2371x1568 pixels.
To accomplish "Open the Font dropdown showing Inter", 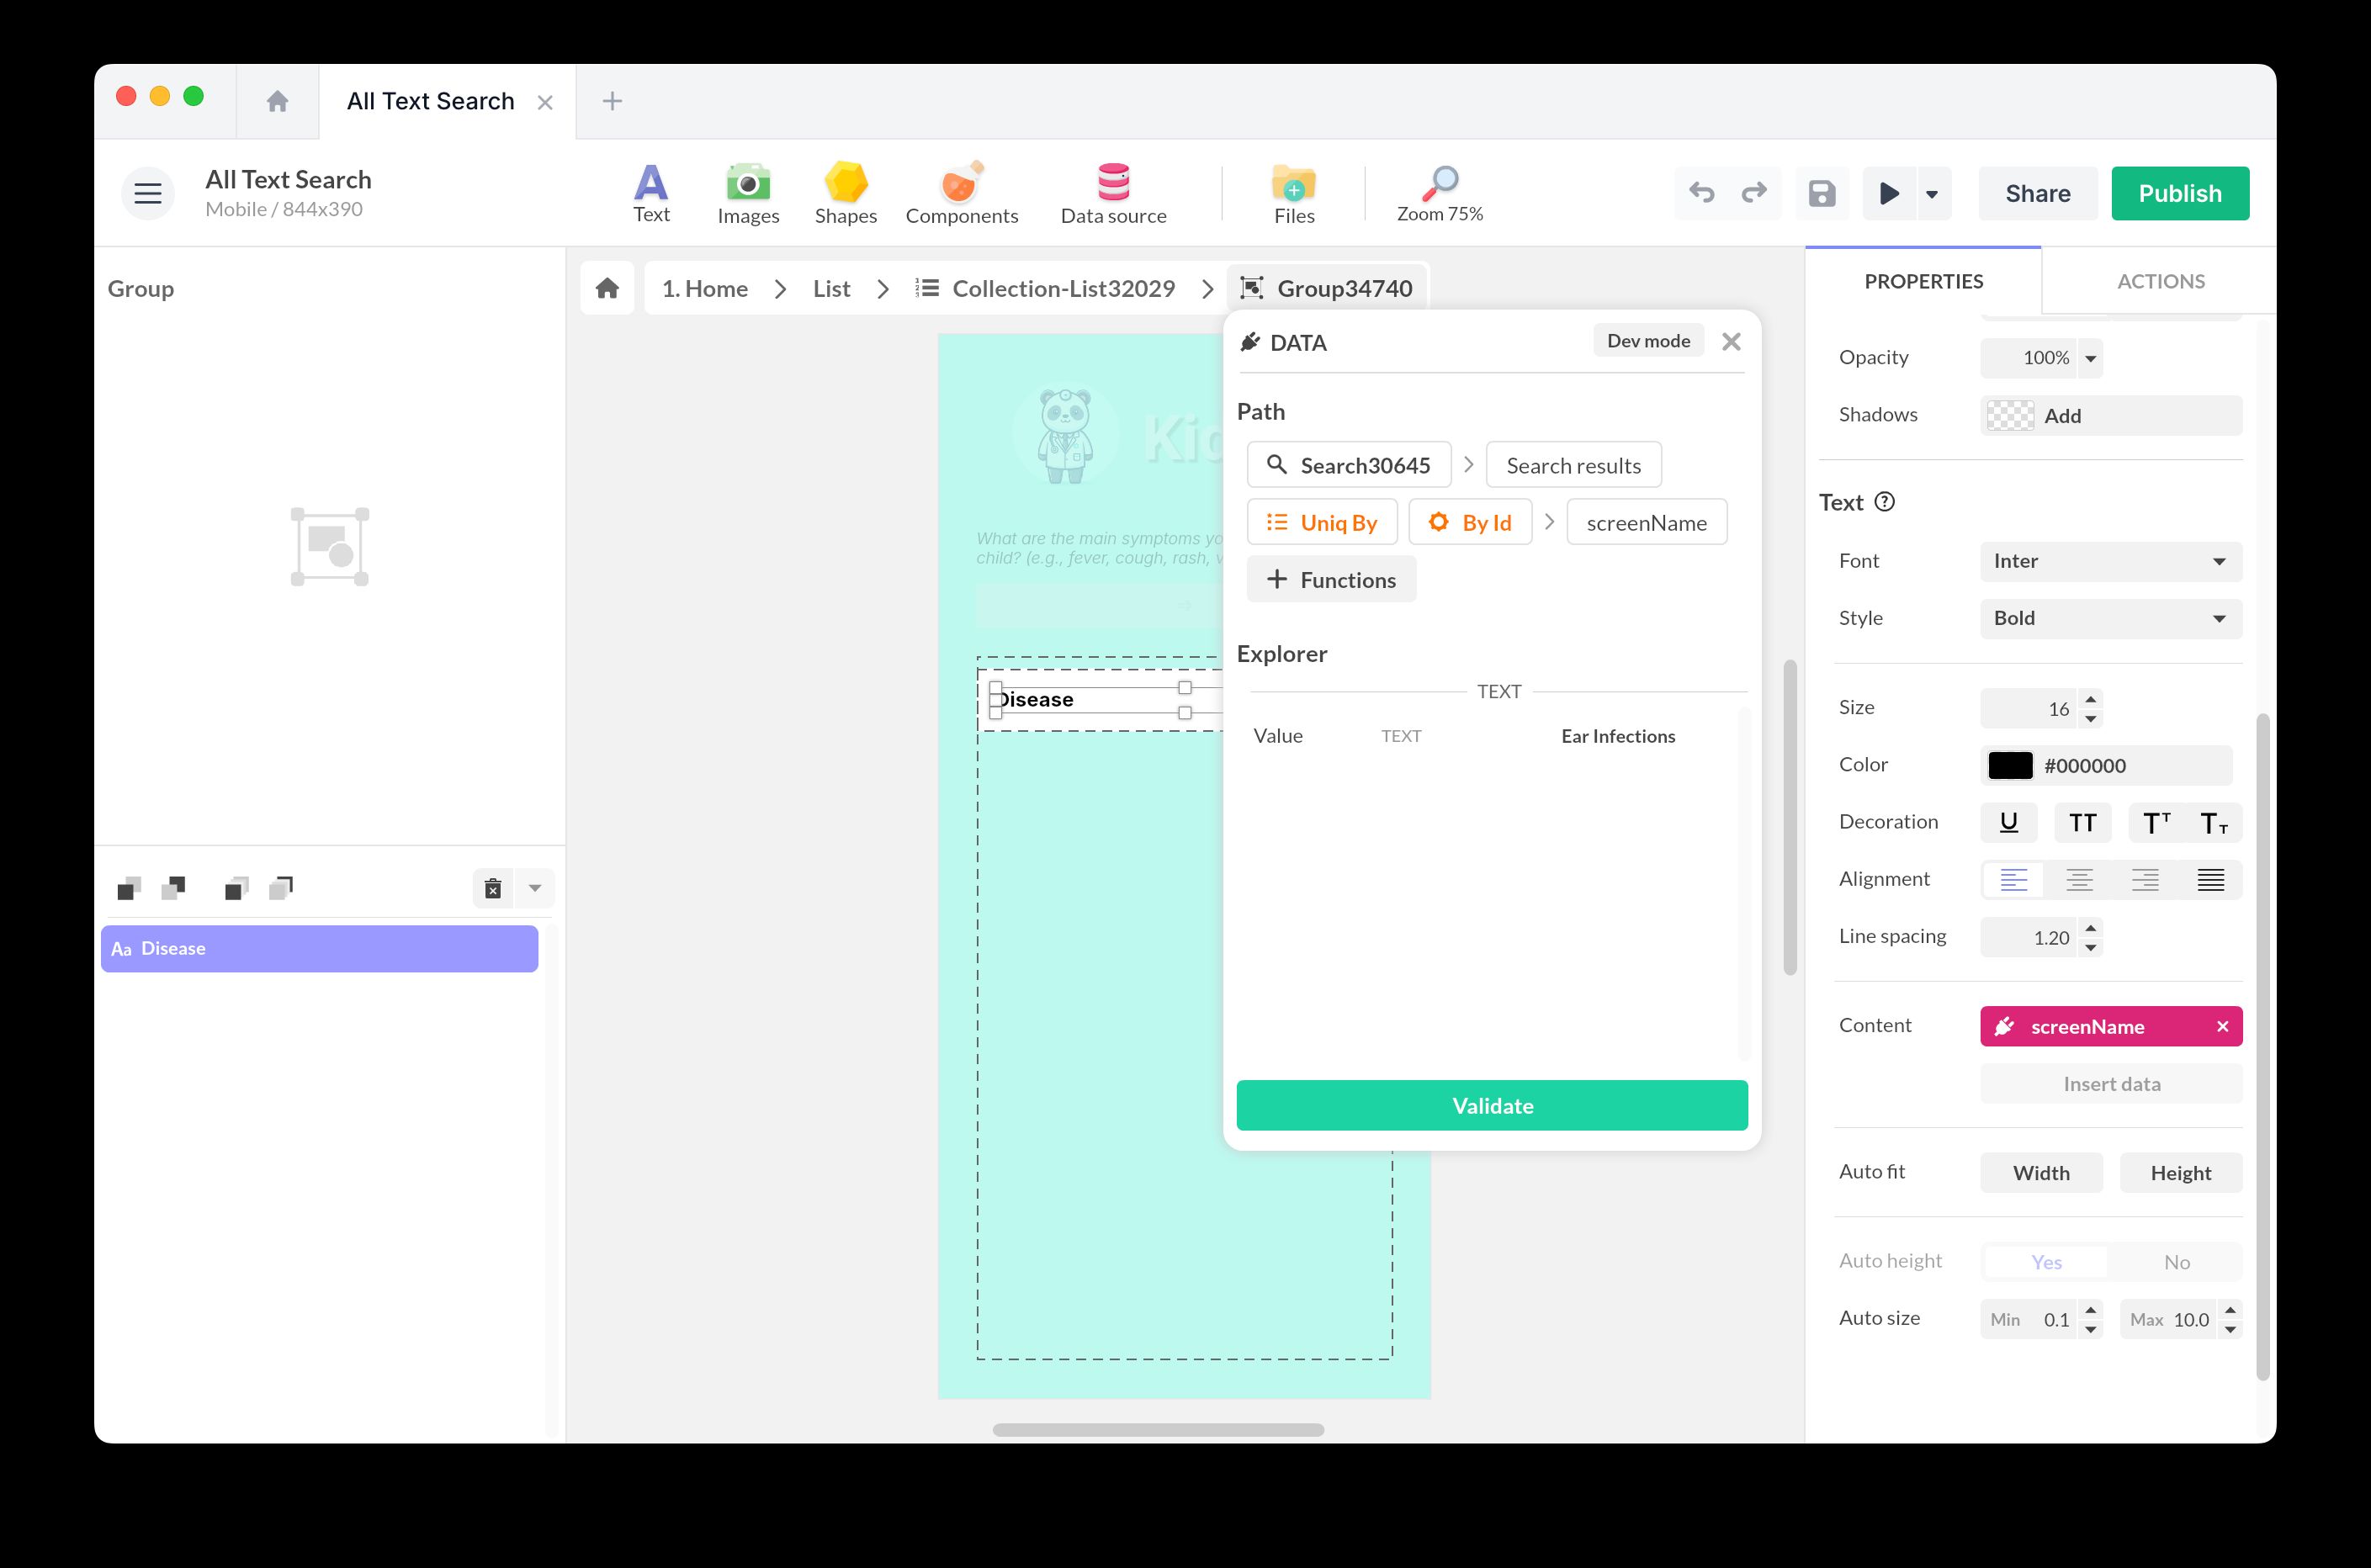I will (2110, 561).
